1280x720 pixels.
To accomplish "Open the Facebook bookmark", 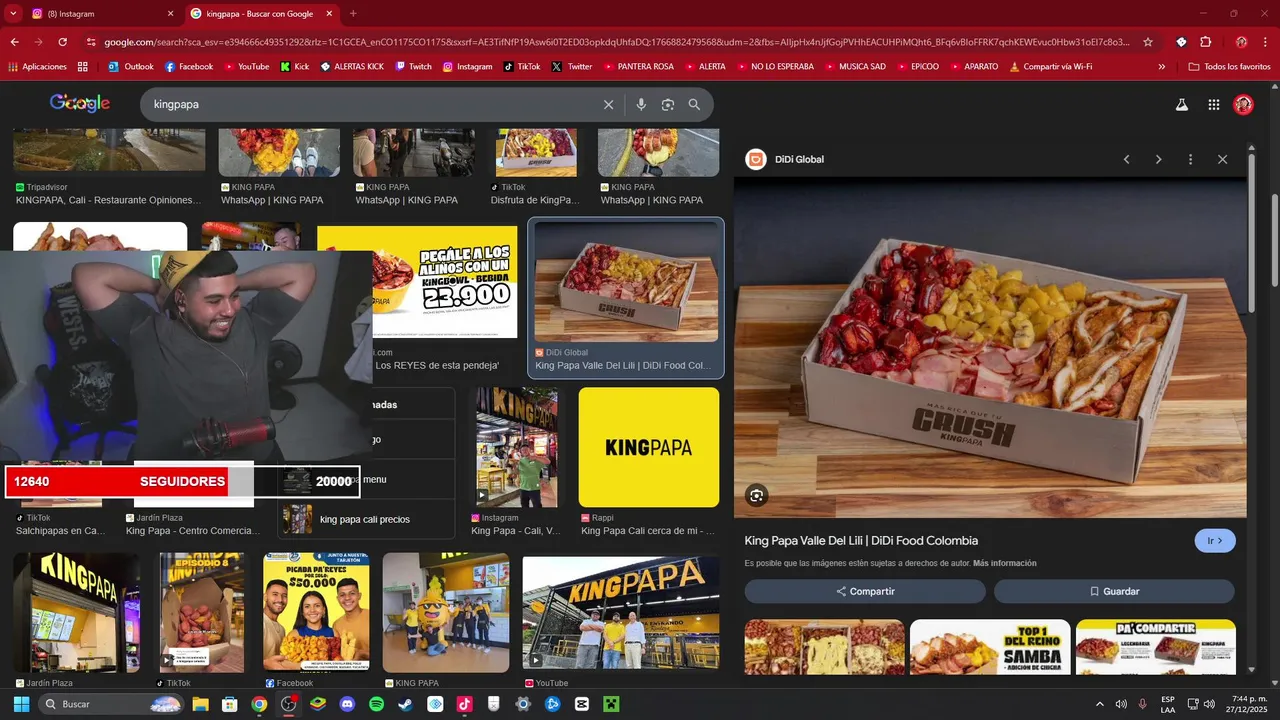I will click(x=189, y=67).
